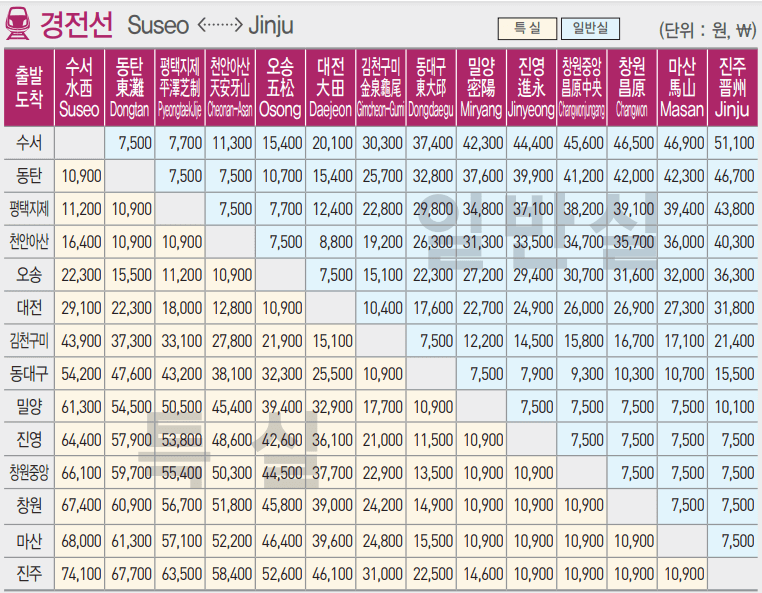Click the 경전선 title text

click(76, 24)
